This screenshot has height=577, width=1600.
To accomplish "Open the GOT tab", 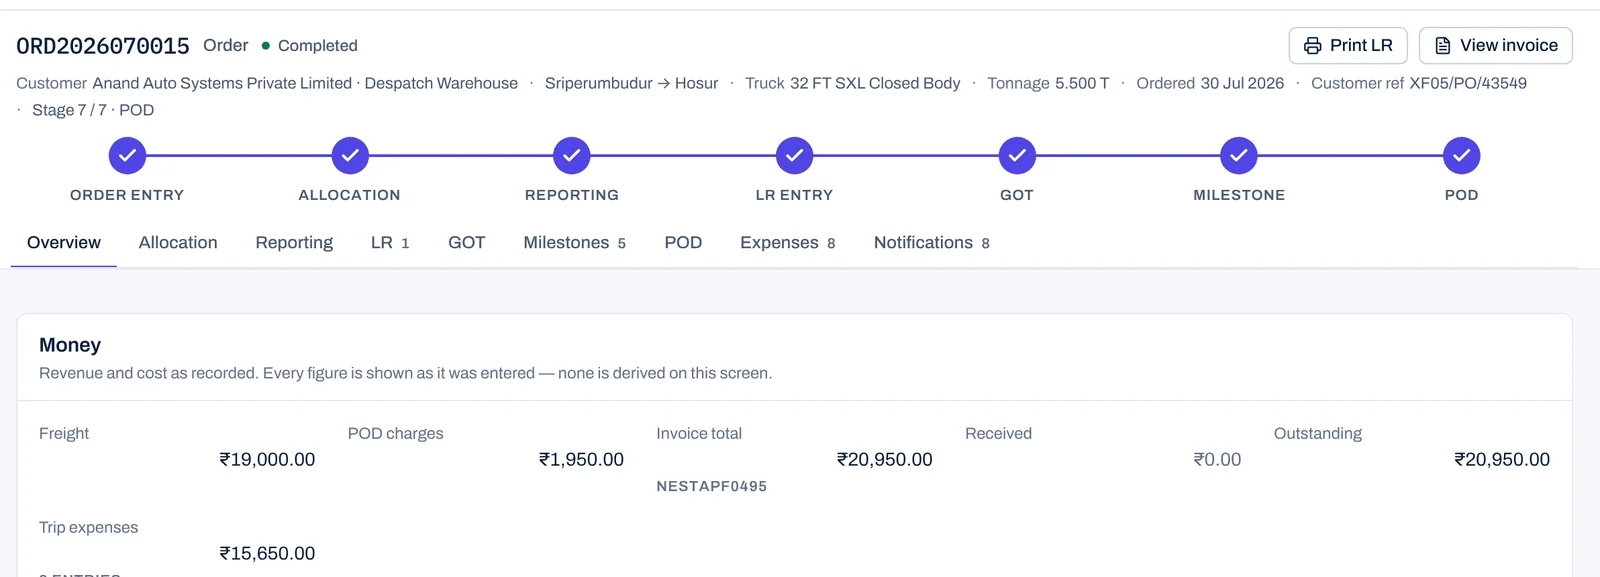I will (x=466, y=243).
